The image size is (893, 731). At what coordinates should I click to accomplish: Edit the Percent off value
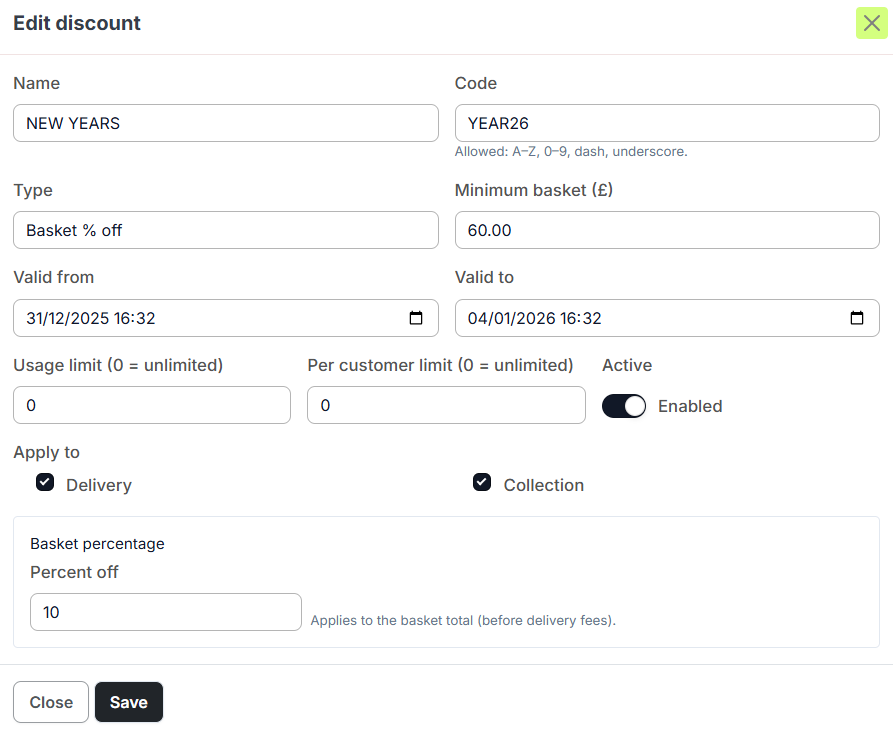166,612
